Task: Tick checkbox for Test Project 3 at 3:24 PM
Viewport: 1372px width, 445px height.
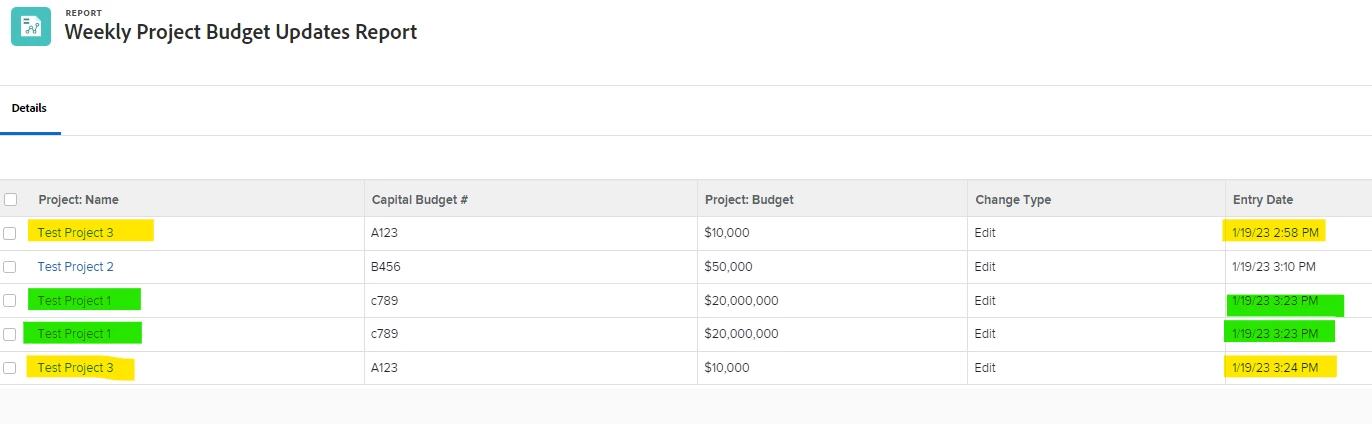Action: pos(10,368)
